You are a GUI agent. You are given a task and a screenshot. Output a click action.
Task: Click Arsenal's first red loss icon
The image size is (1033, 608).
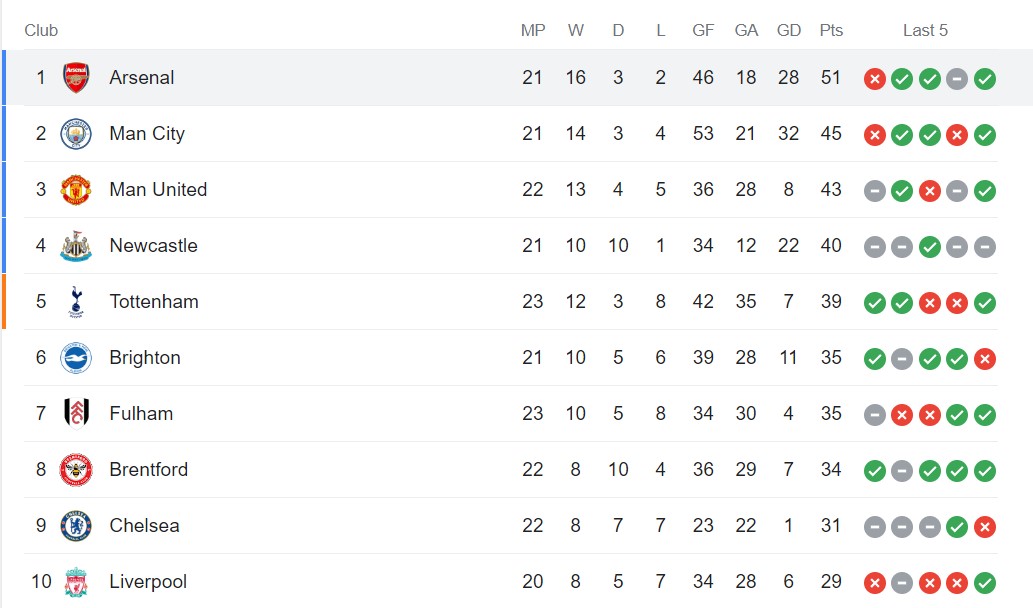[x=874, y=79]
